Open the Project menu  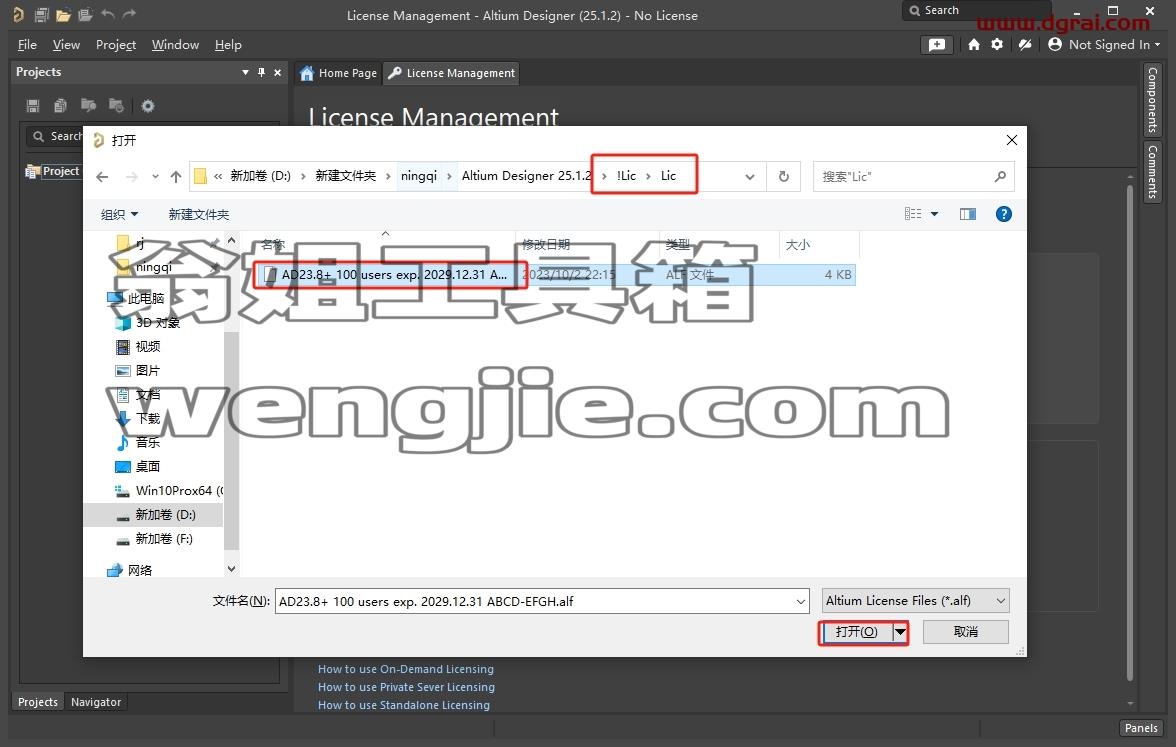[x=116, y=45]
